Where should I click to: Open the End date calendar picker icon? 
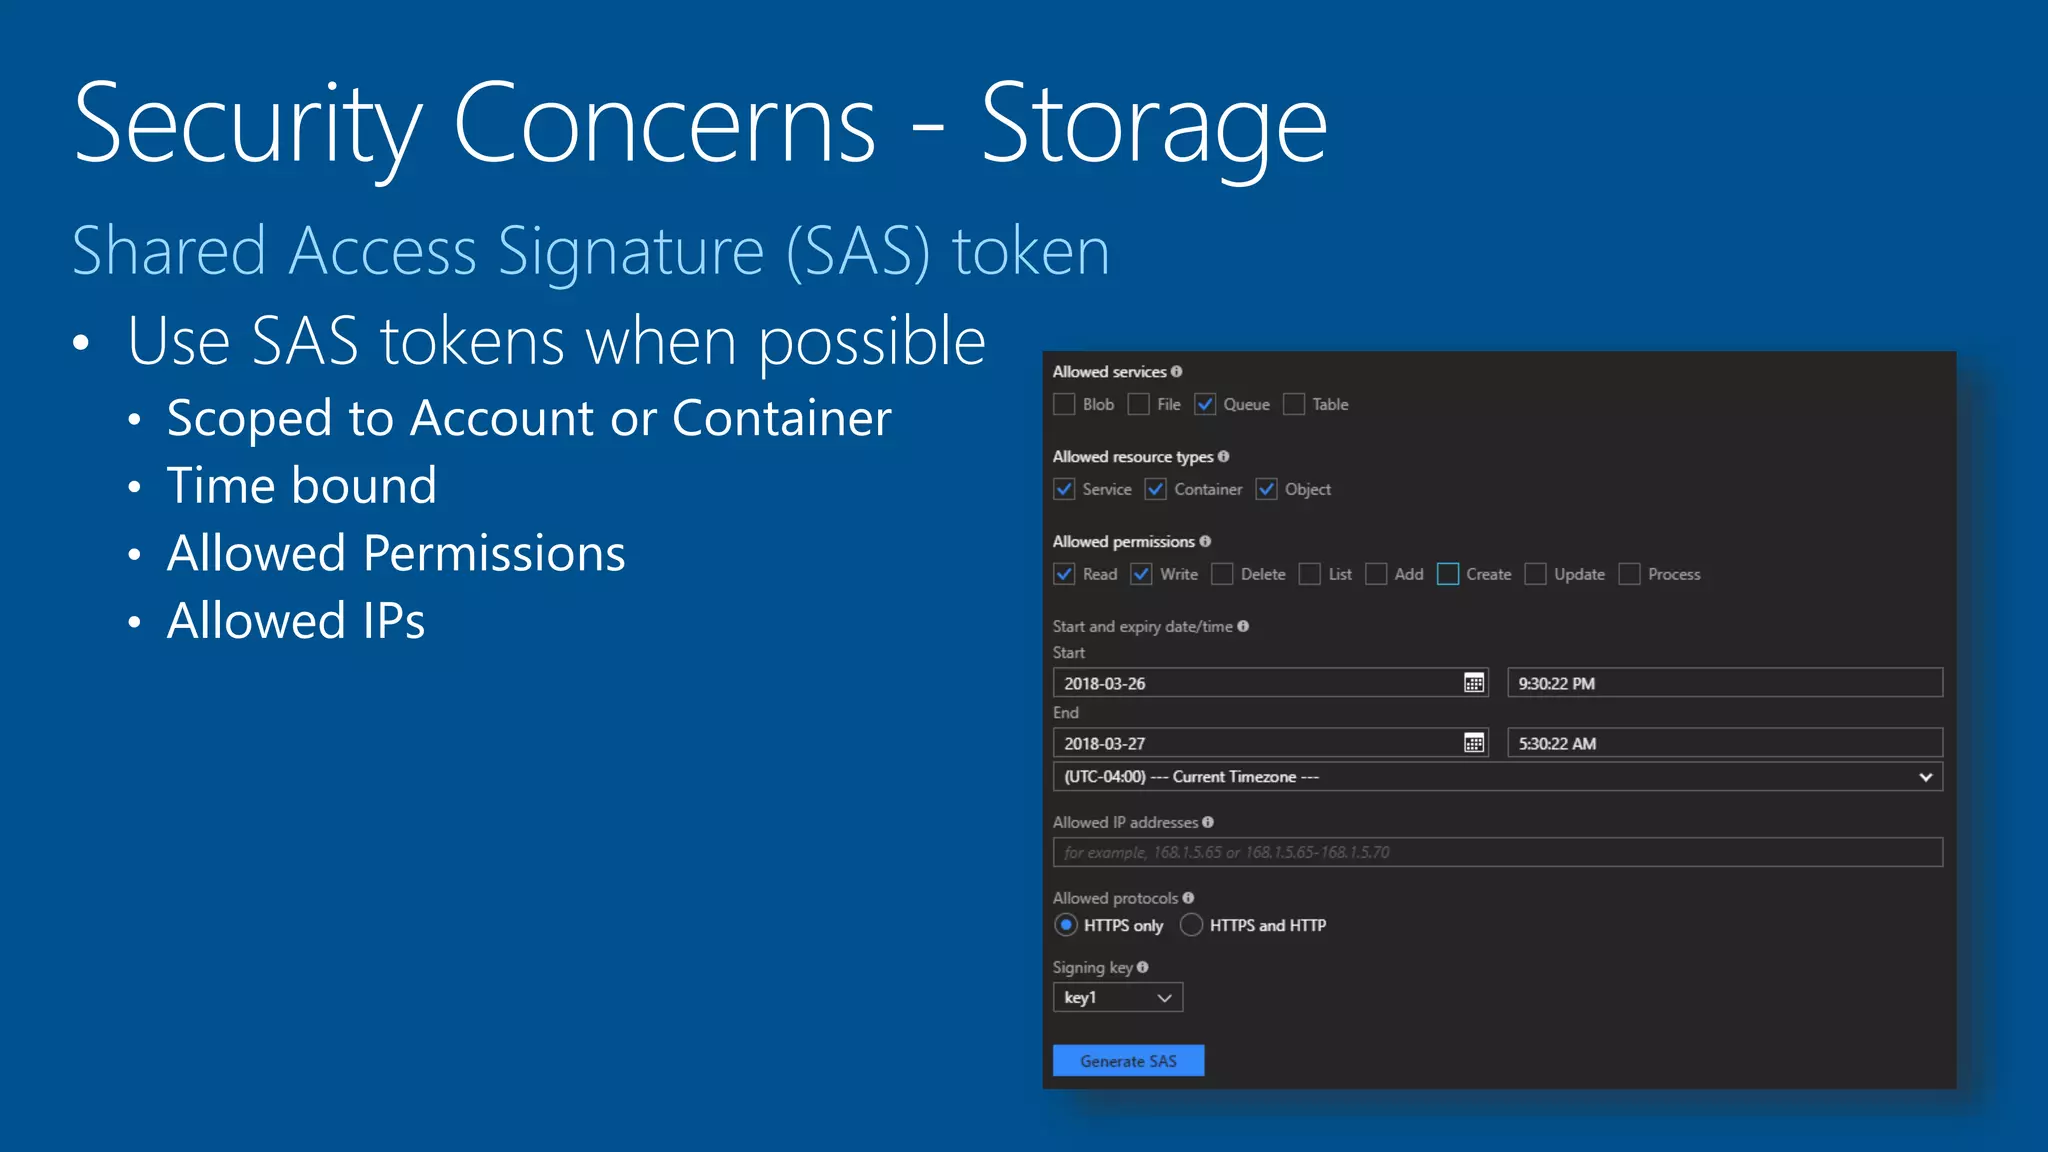tap(1473, 743)
